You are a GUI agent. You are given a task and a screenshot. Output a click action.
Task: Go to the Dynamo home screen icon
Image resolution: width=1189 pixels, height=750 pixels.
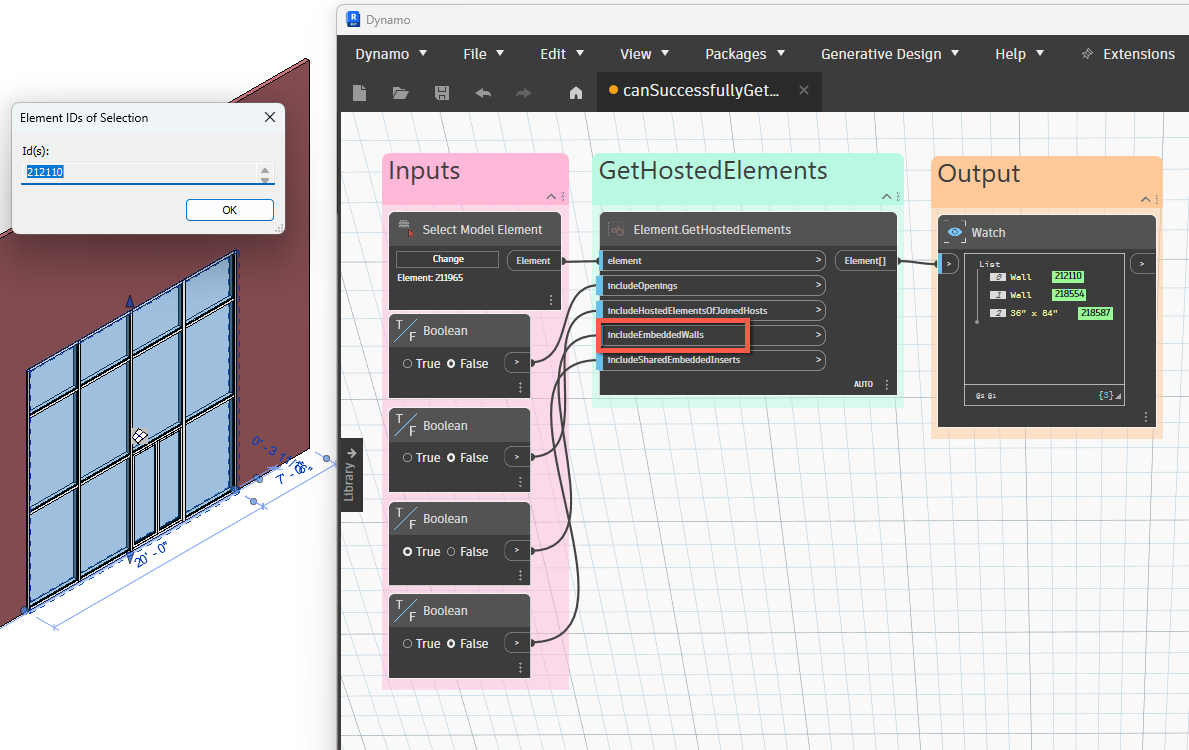[576, 93]
